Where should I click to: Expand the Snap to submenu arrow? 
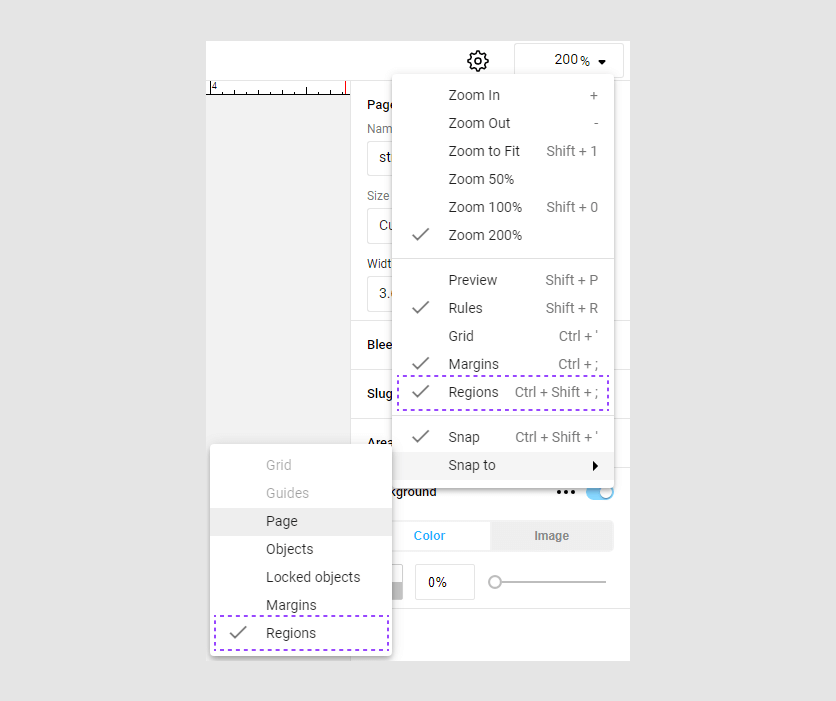click(595, 466)
